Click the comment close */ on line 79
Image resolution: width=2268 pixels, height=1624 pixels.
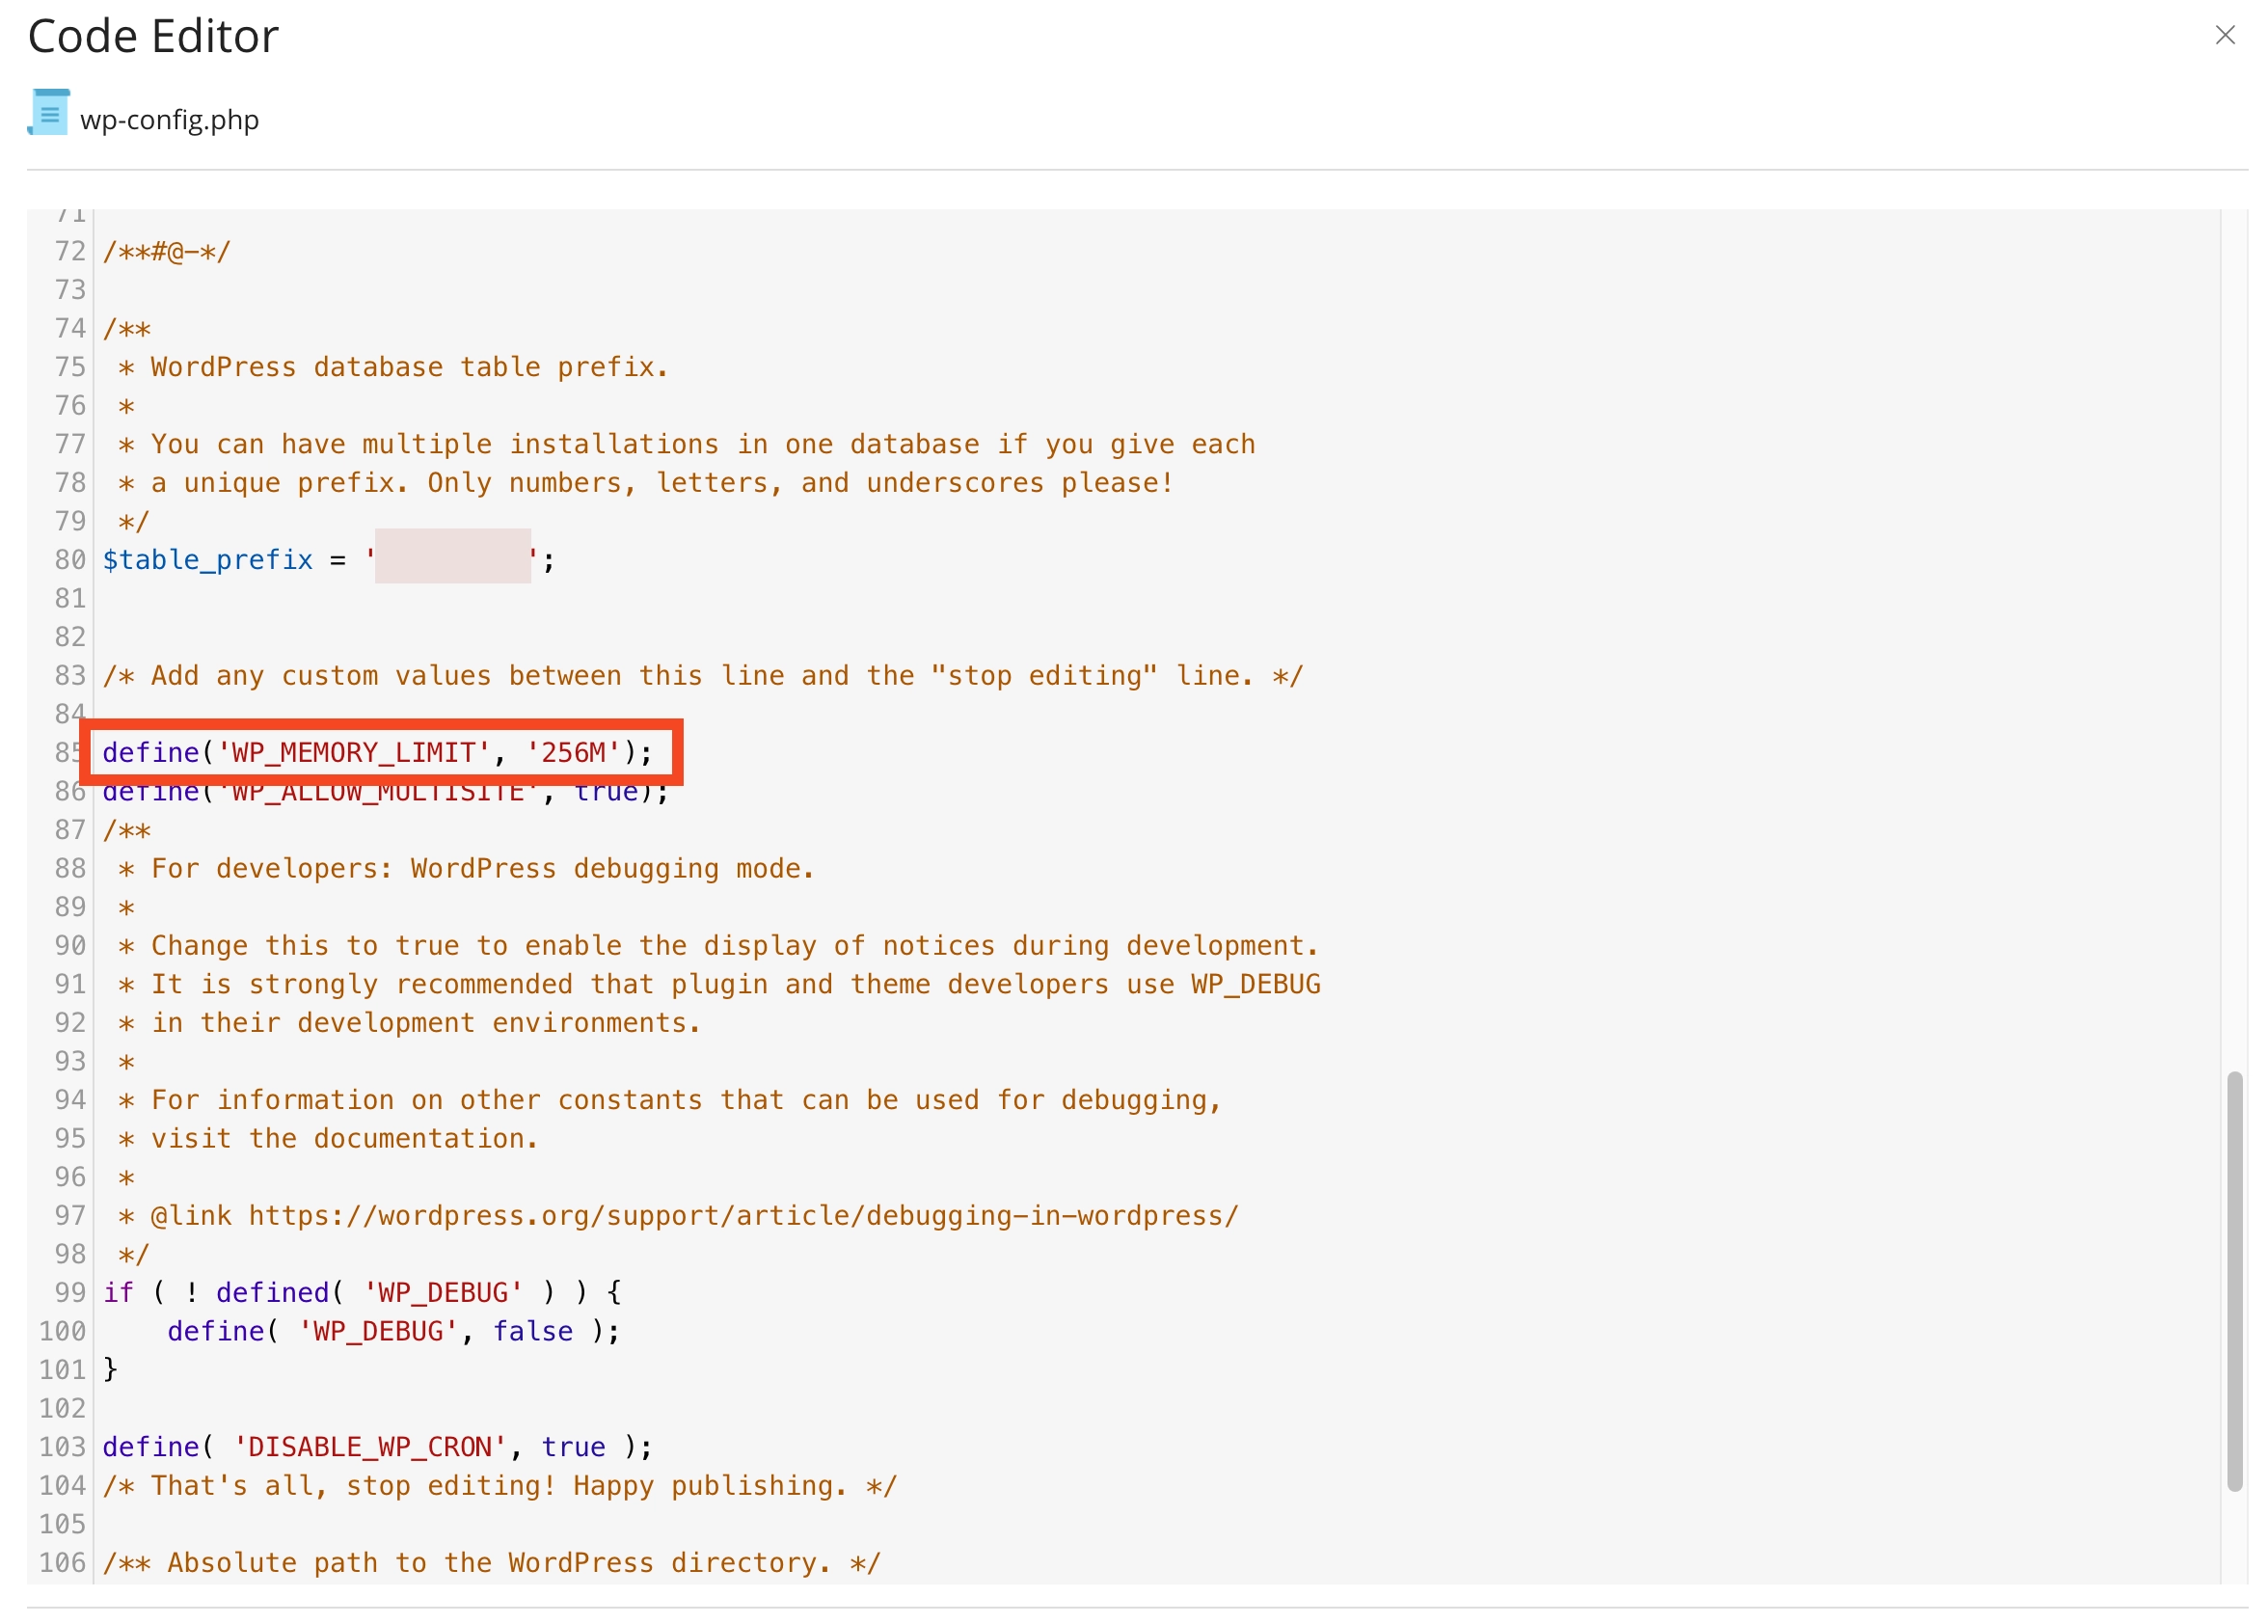pyautogui.click(x=133, y=521)
